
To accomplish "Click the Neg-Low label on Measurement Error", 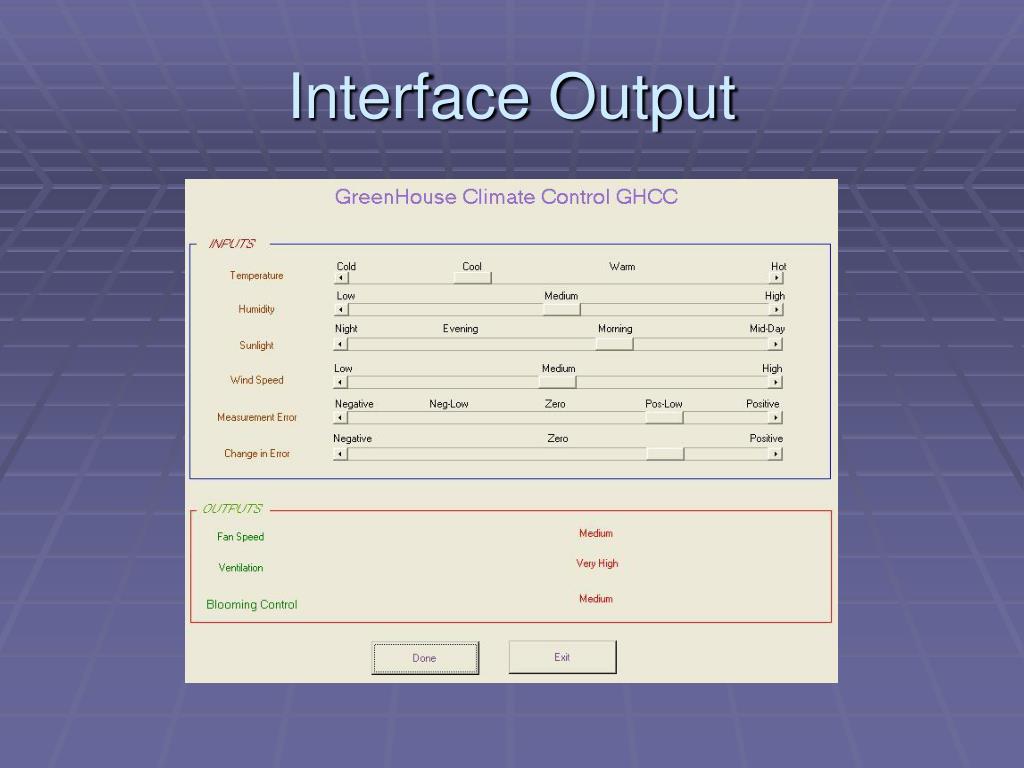I will (449, 404).
